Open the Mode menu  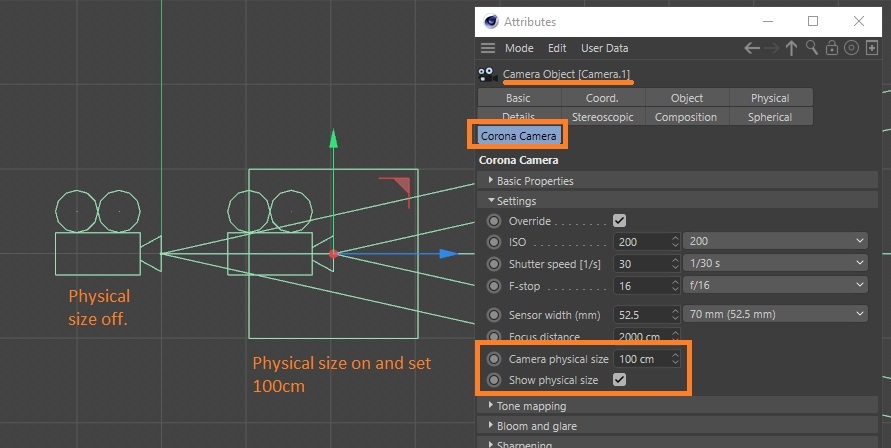519,48
